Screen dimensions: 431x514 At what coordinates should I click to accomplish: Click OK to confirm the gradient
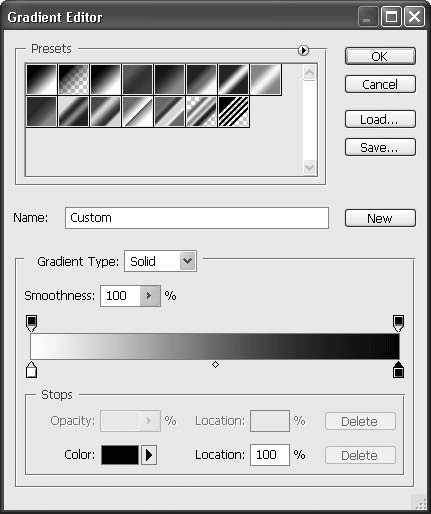[380, 56]
